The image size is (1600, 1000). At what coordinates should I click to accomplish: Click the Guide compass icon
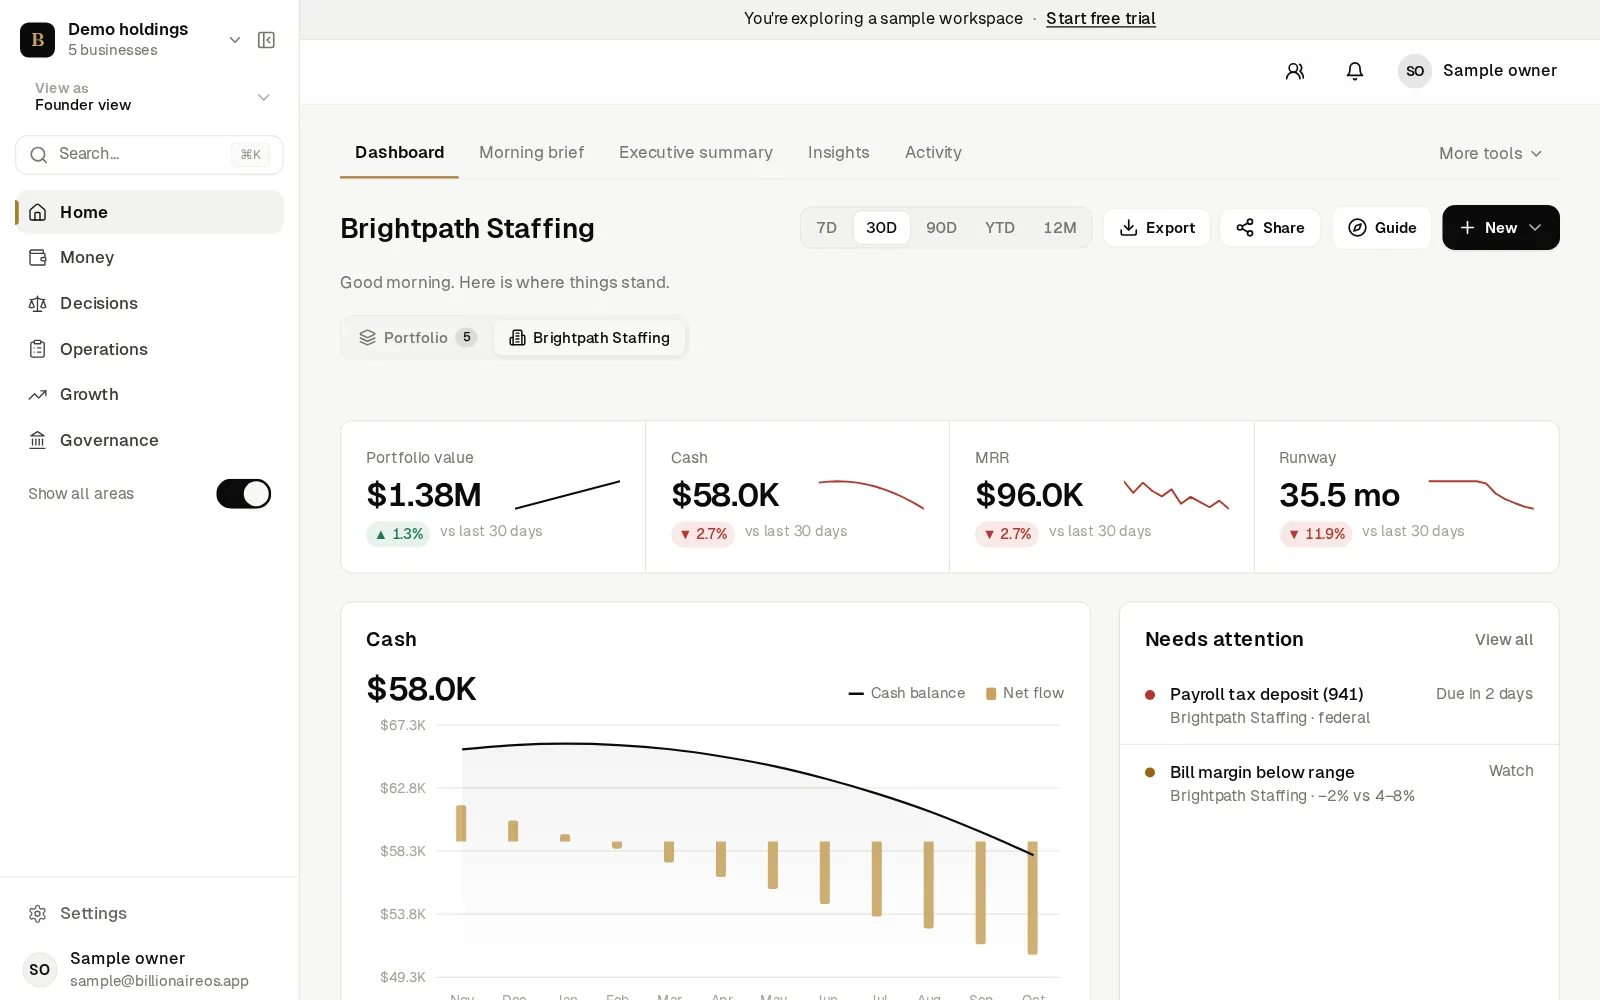click(1357, 228)
